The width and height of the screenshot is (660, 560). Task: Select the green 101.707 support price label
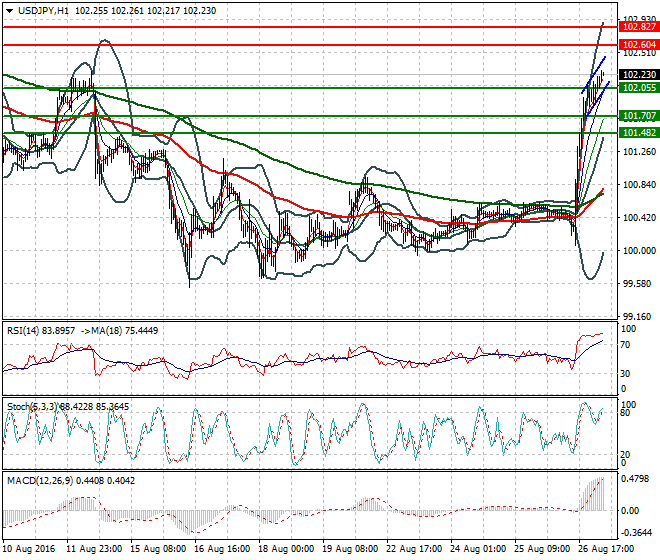click(639, 116)
